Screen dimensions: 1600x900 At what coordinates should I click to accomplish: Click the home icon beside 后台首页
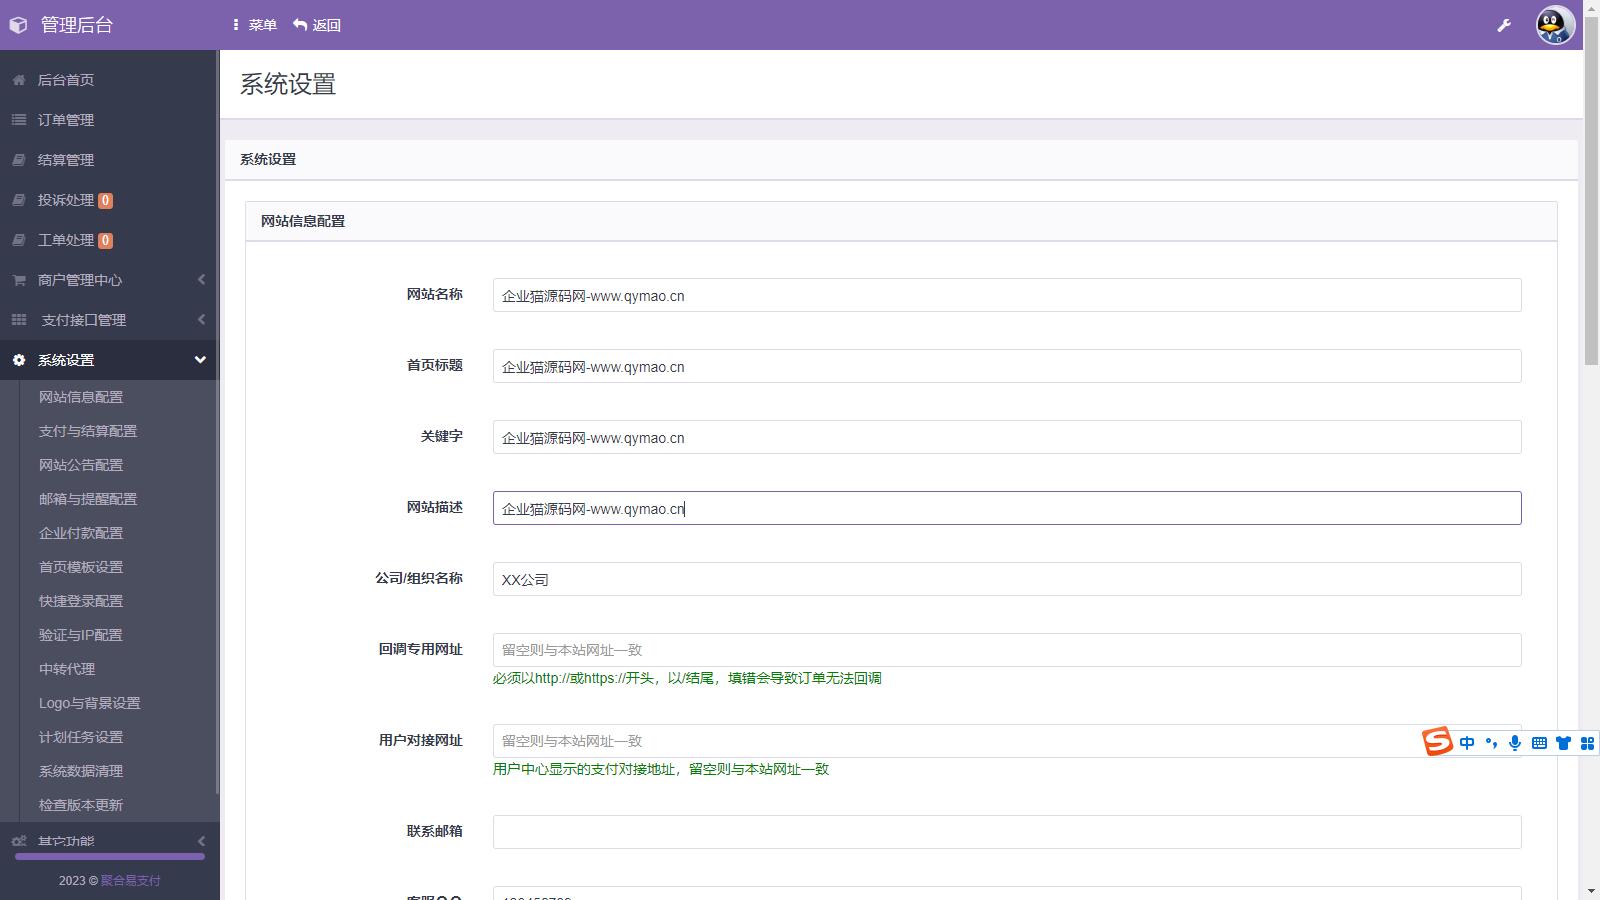coord(19,80)
